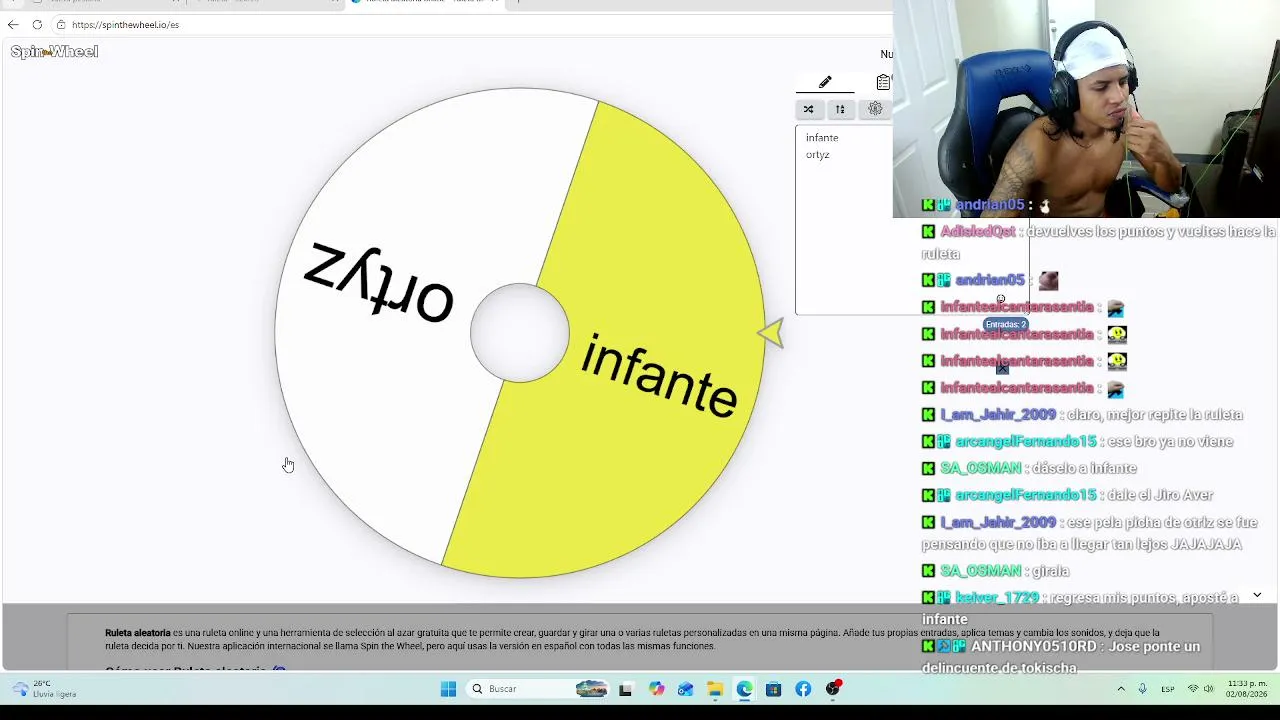Open Microsoft Store from the taskbar
This screenshot has width=1280, height=720.
(774, 689)
